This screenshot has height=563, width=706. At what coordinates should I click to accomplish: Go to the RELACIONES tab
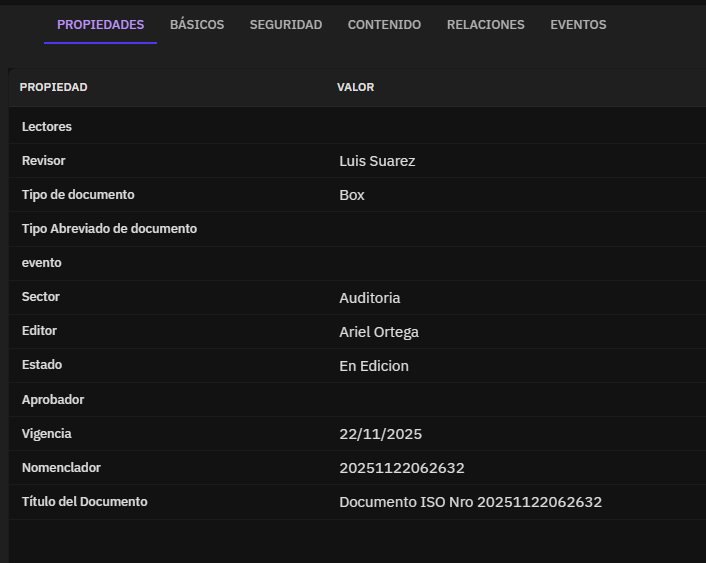pyautogui.click(x=485, y=24)
